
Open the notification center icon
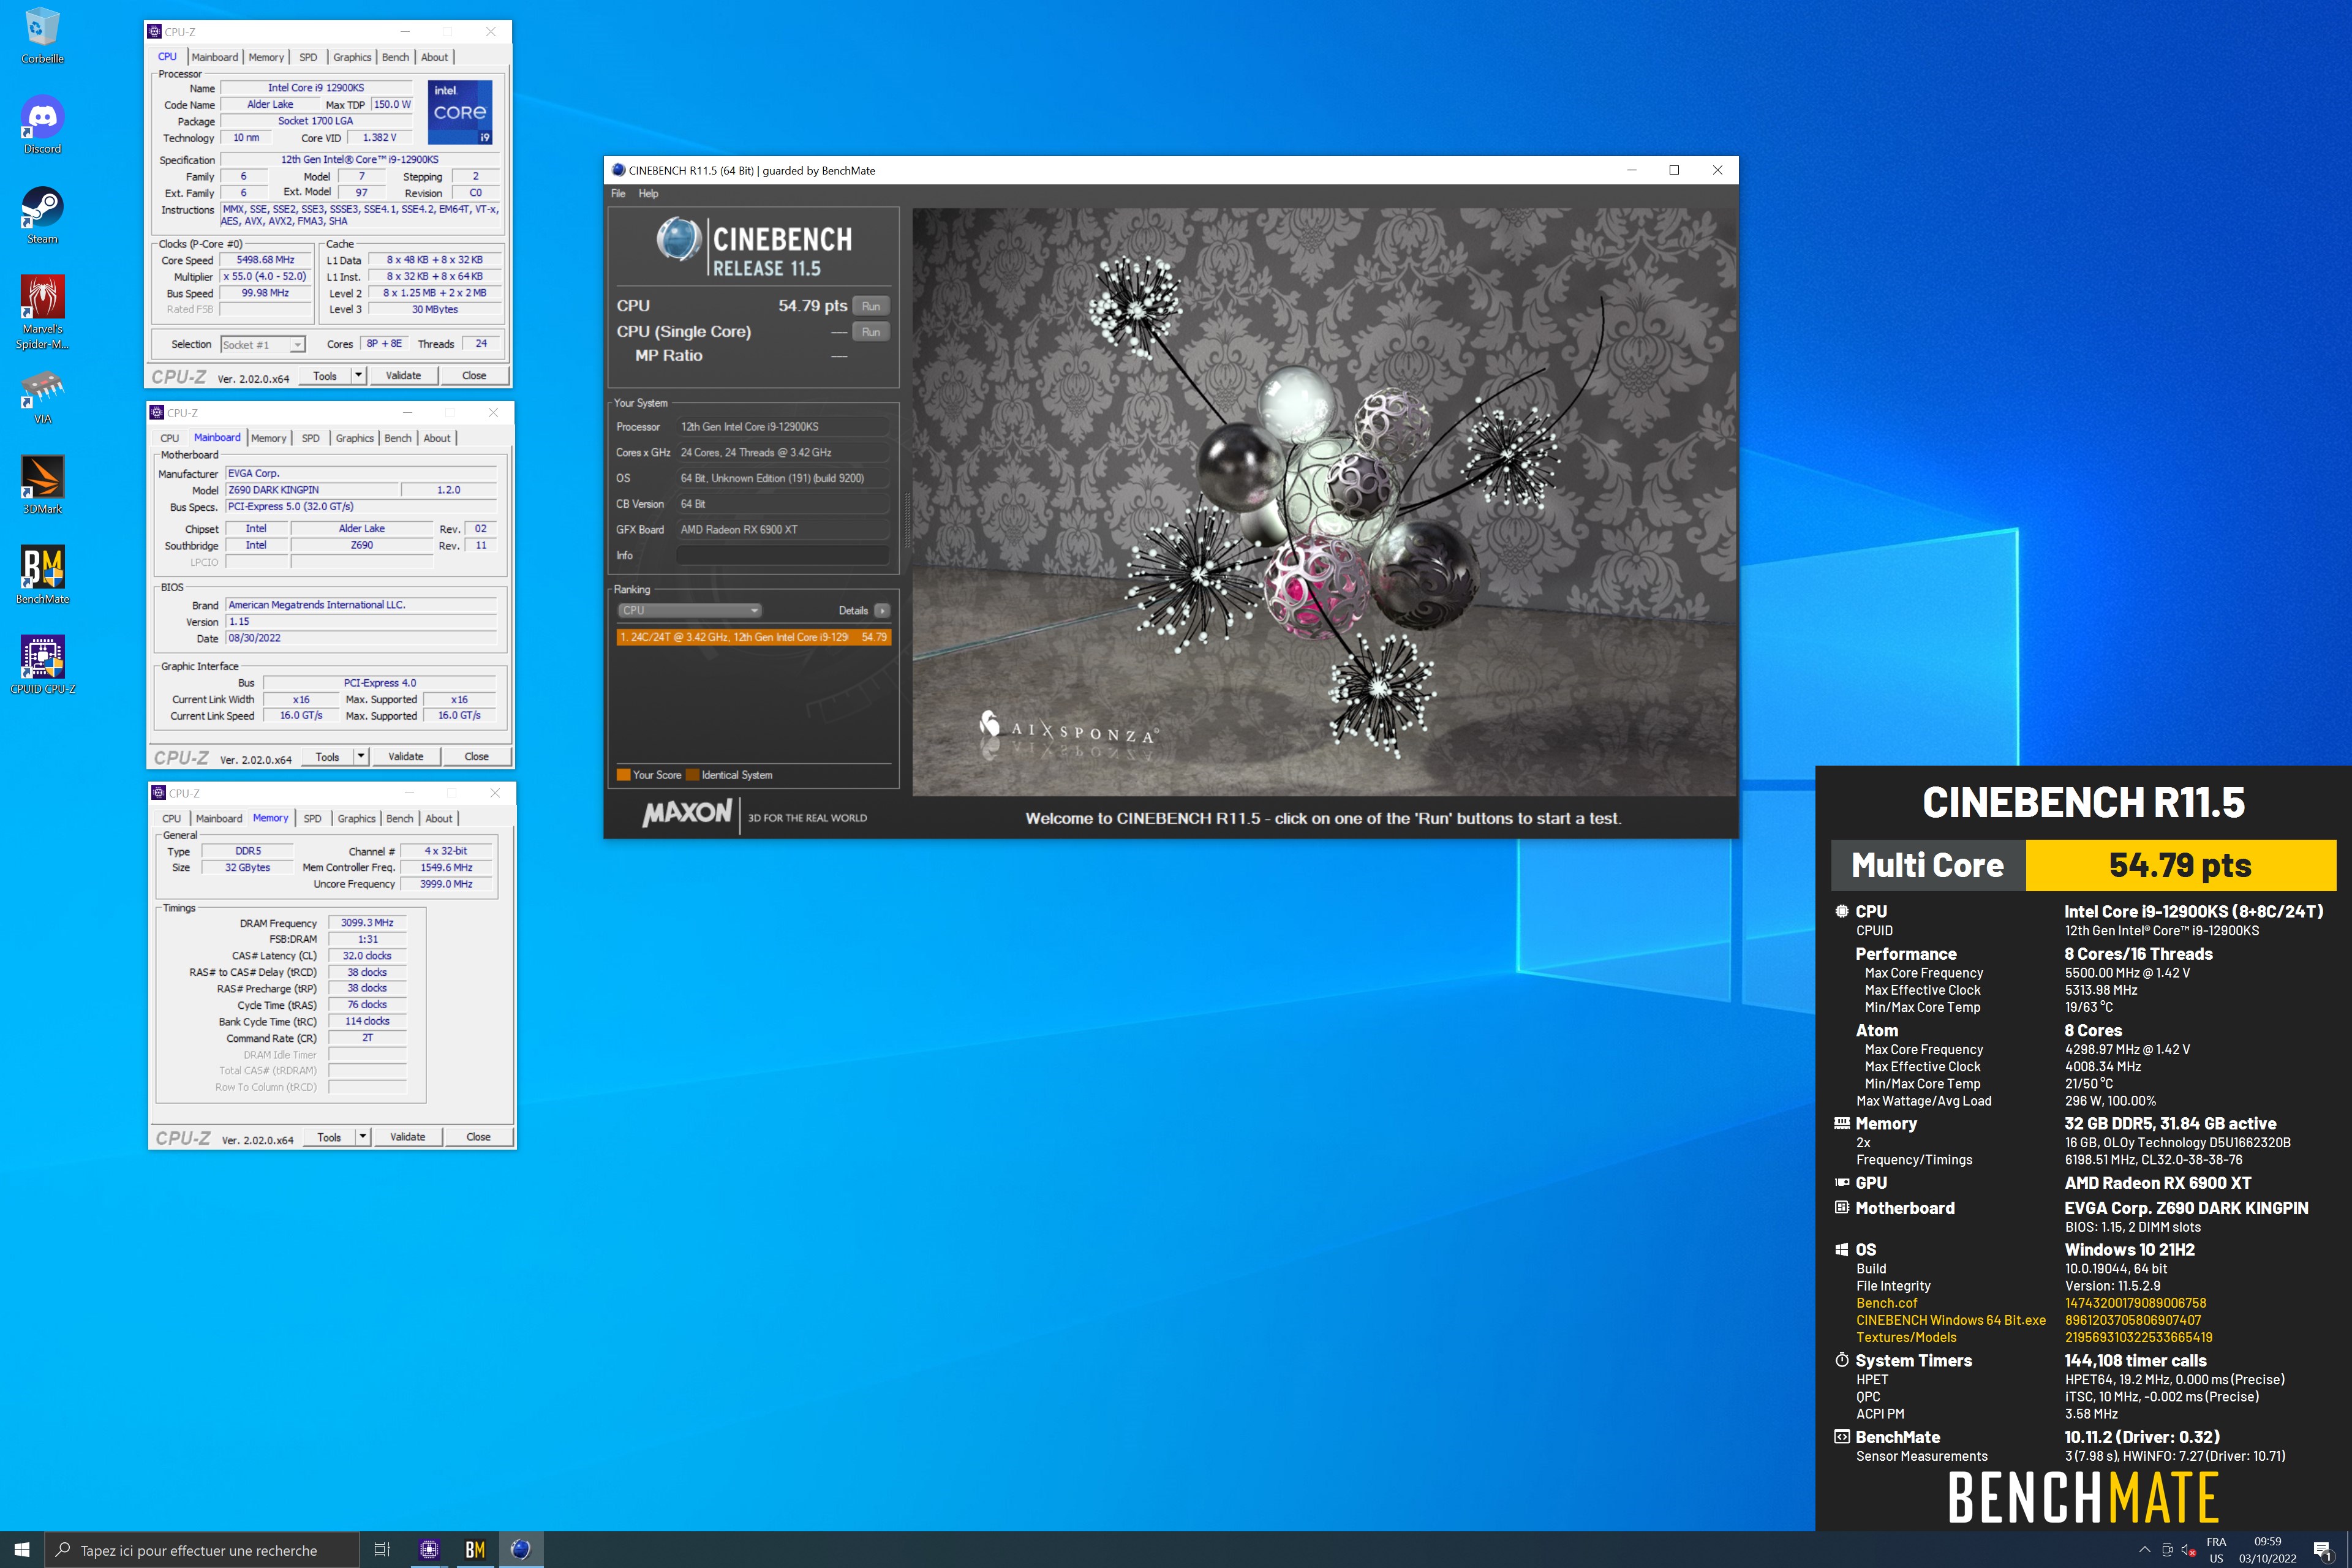point(2323,1550)
